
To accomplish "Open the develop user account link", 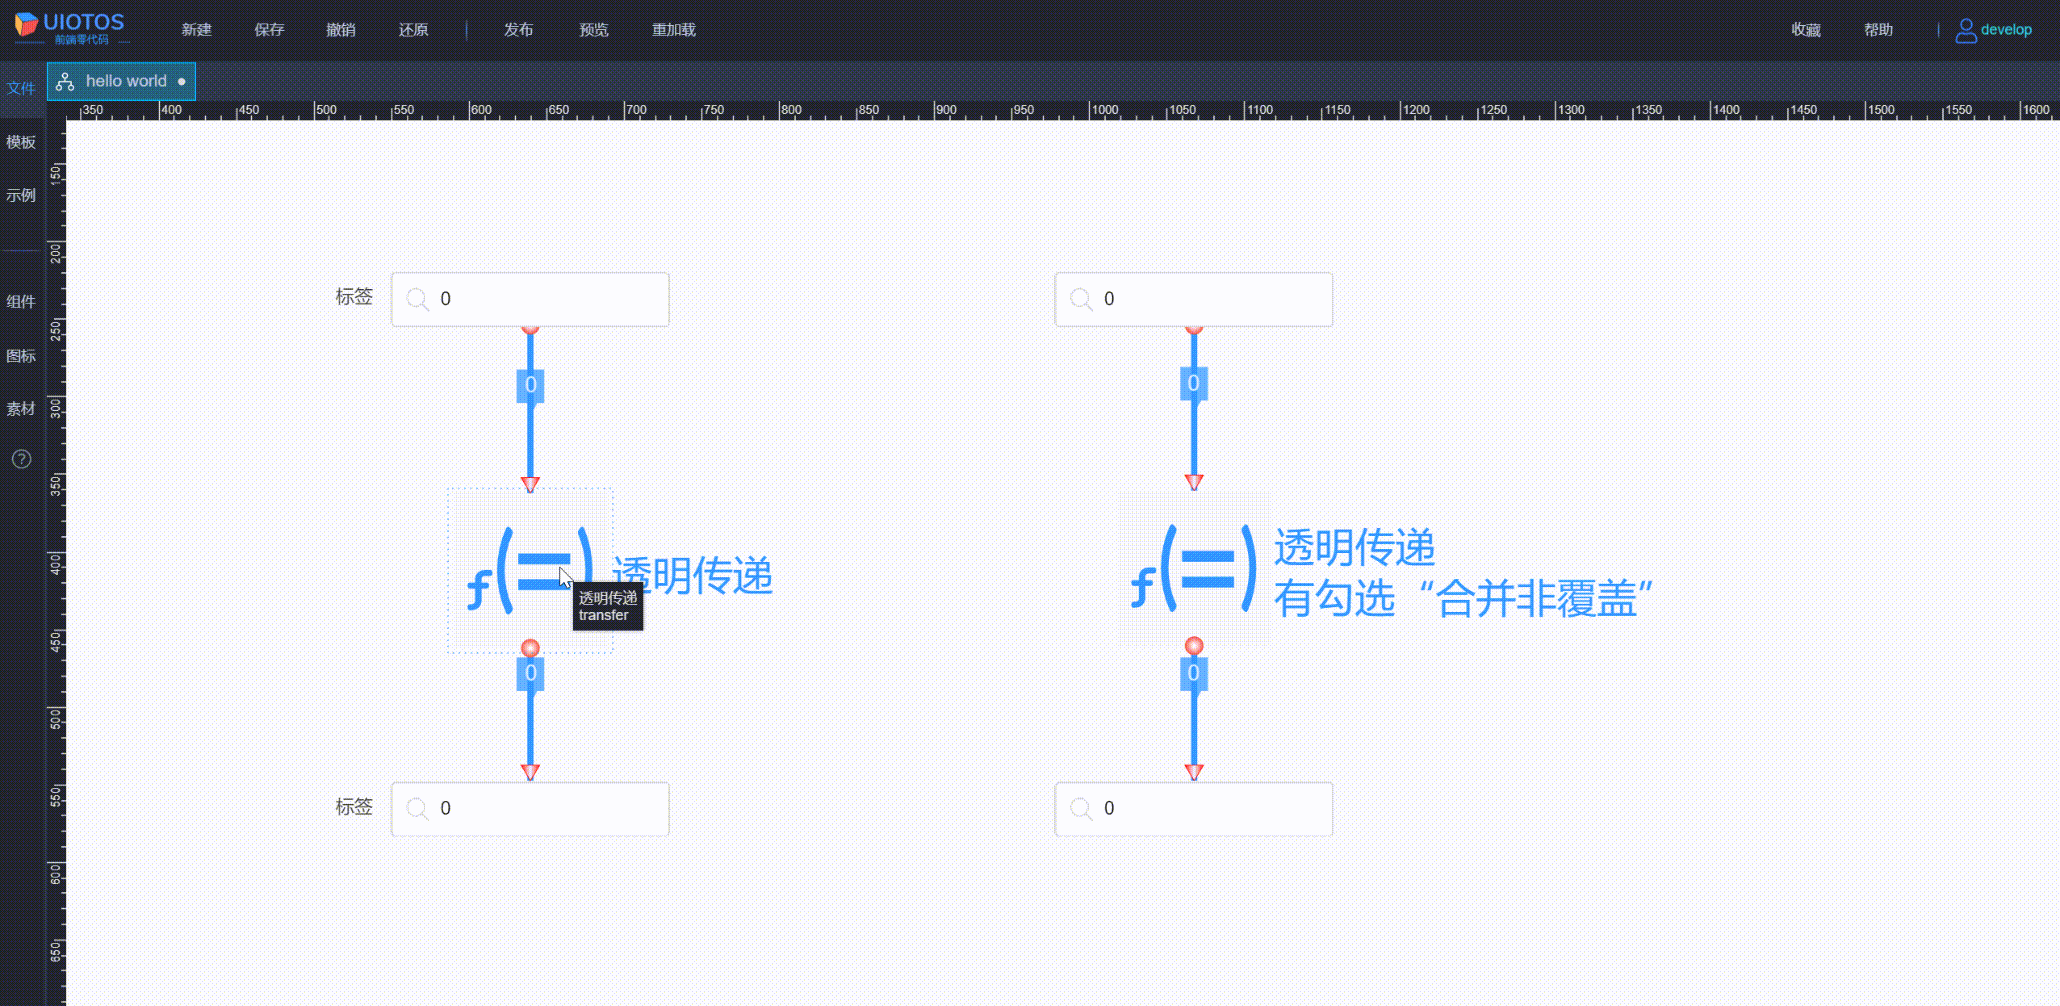I will point(2006,30).
